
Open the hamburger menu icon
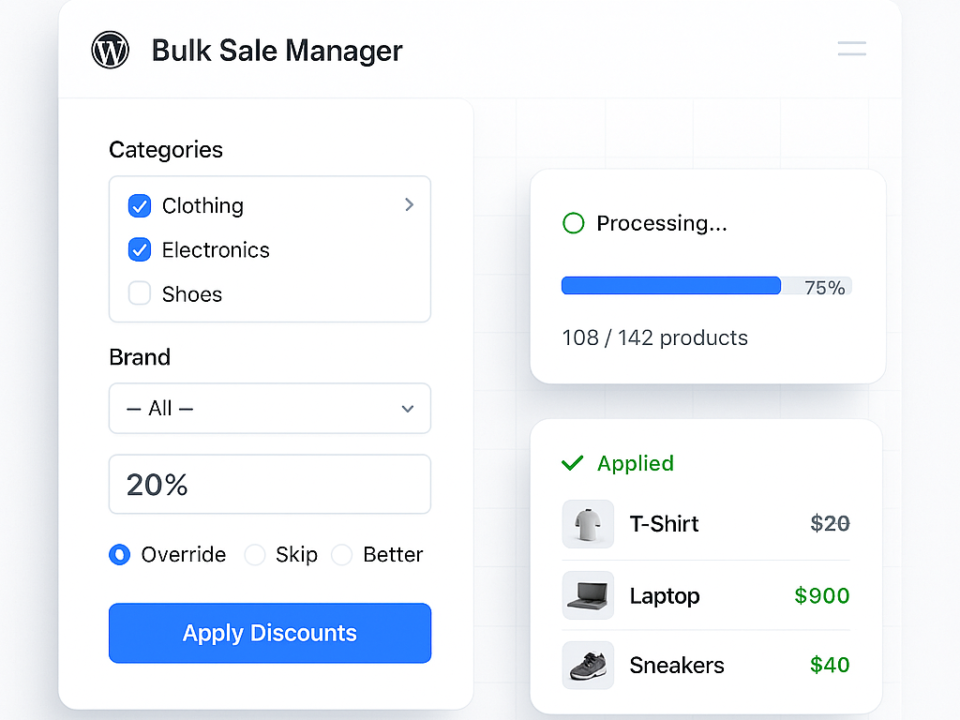tap(851, 48)
